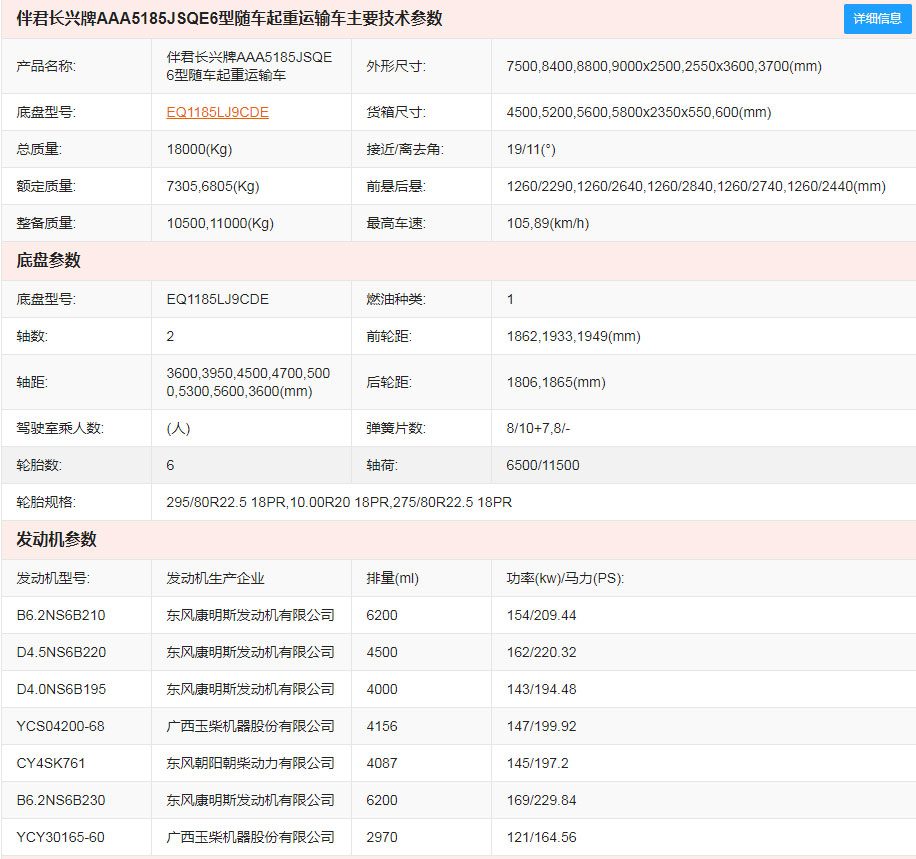Select engine model B6.2NS6B230
Viewport: 916px width, 859px height.
click(61, 800)
